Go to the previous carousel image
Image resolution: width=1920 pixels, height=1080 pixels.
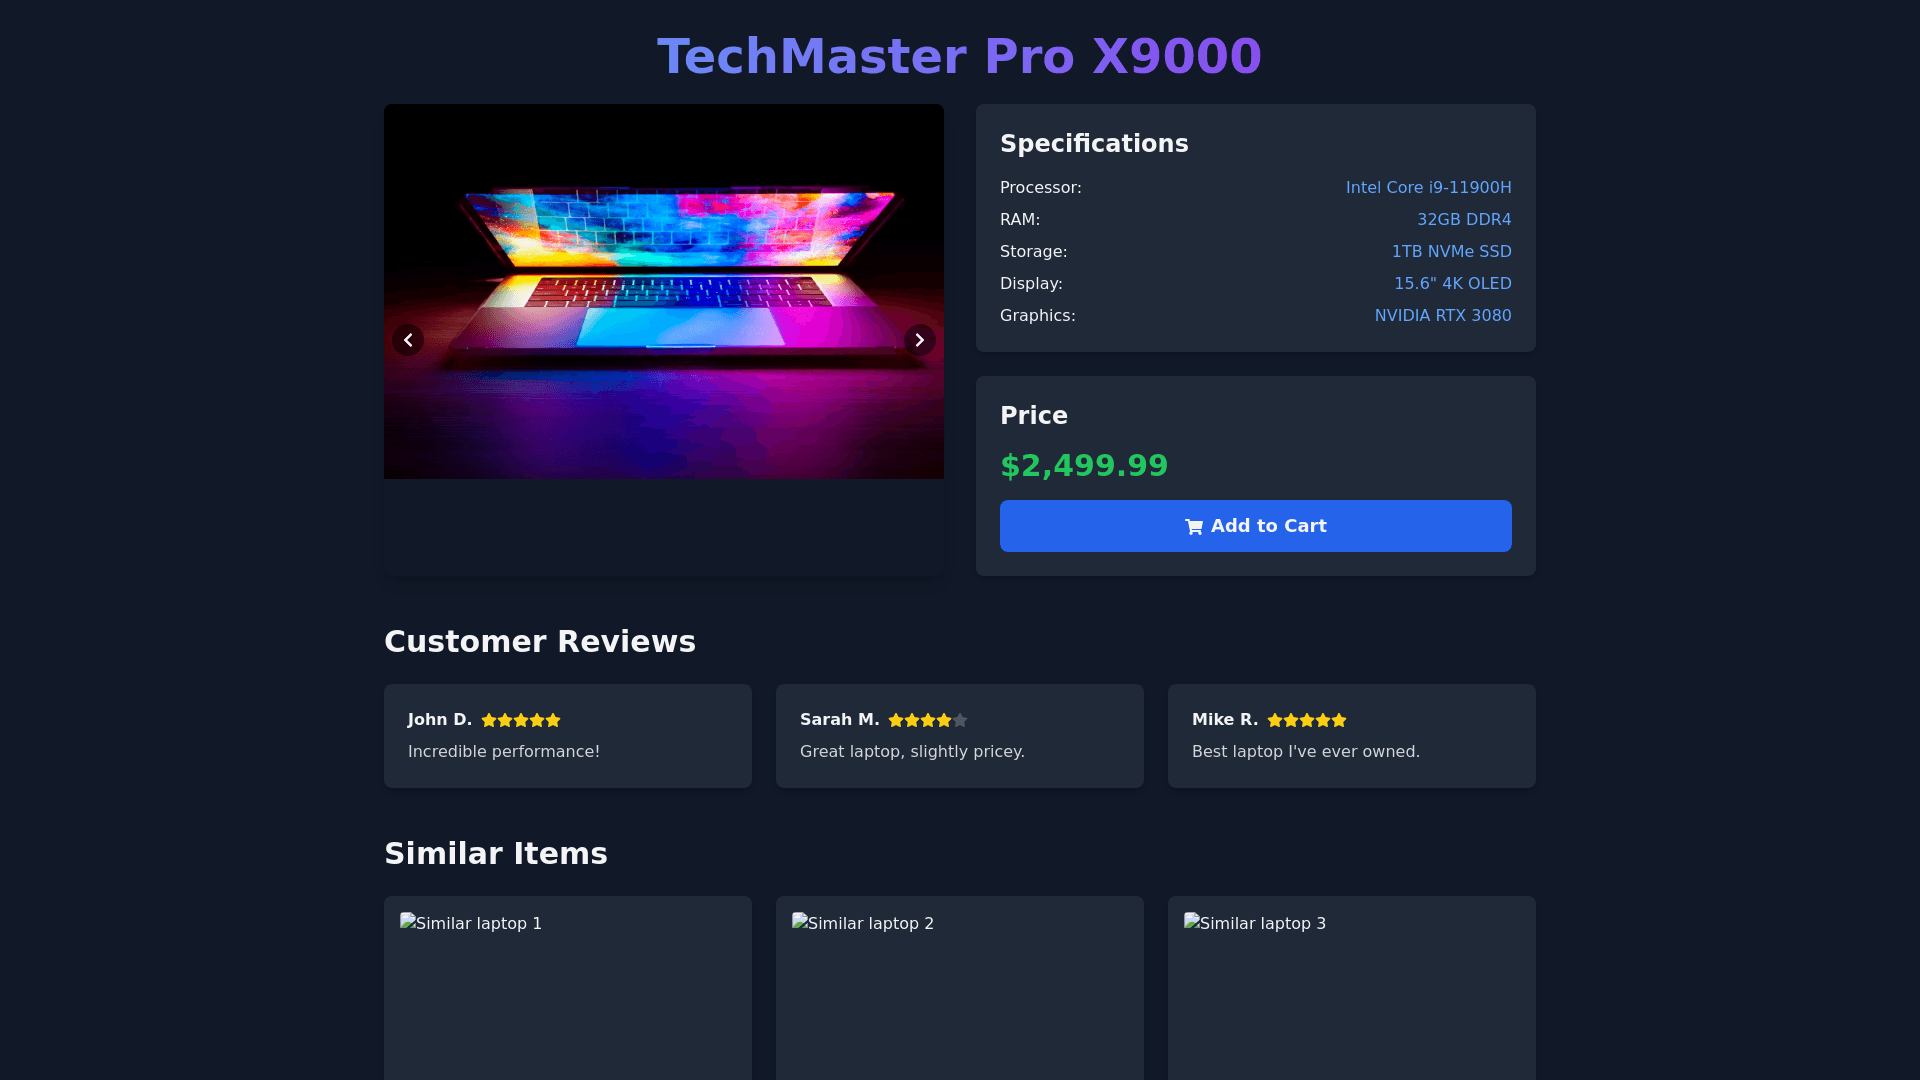point(408,340)
